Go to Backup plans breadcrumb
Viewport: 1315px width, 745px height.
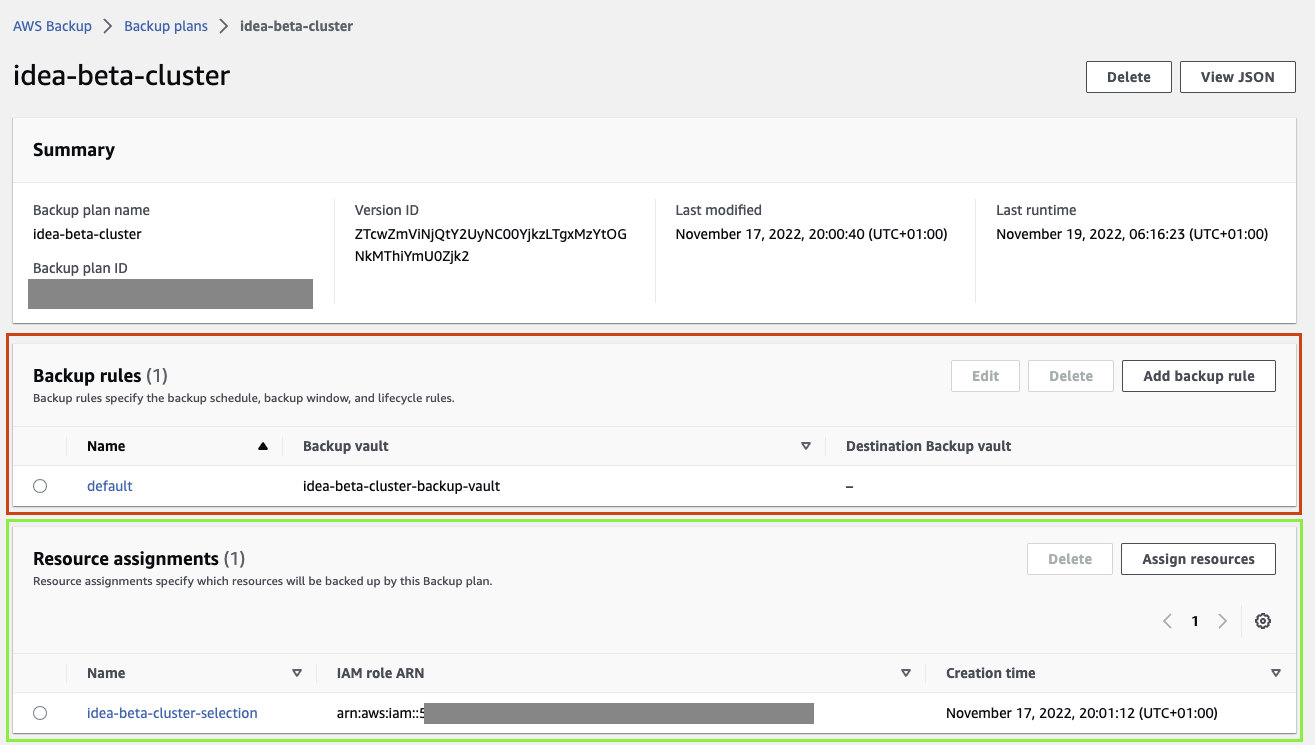[166, 26]
